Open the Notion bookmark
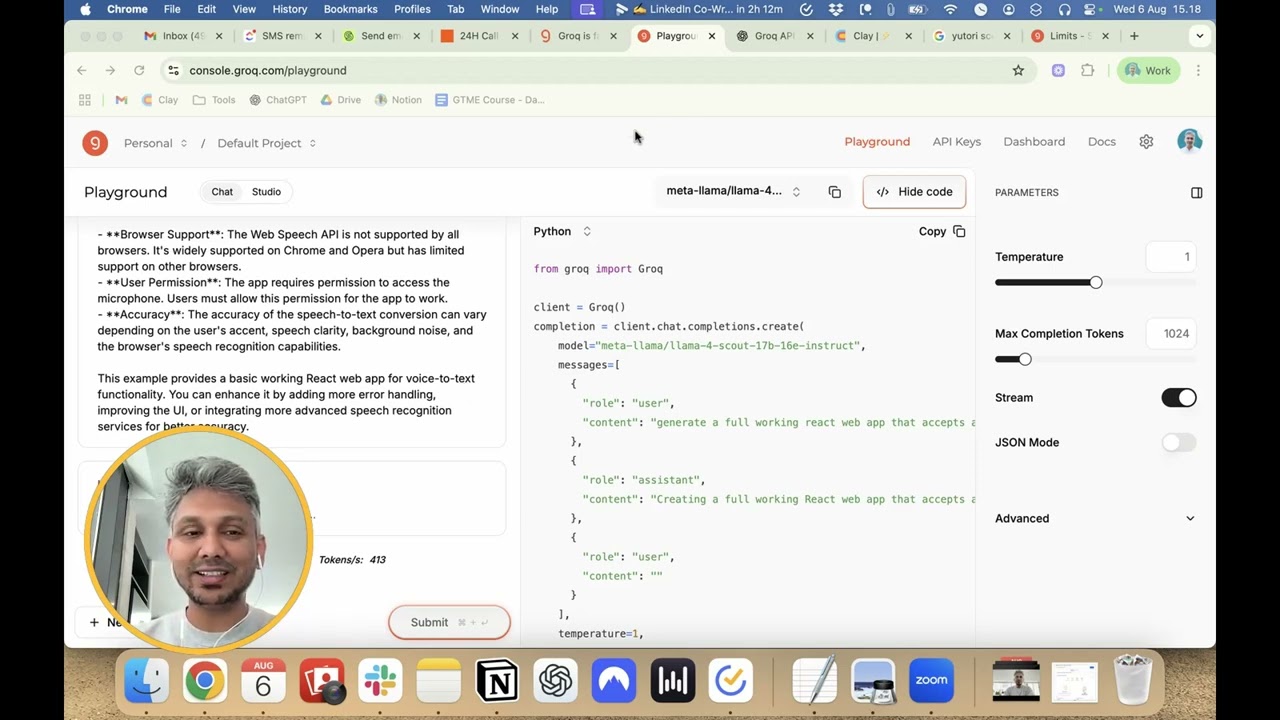 tap(397, 100)
